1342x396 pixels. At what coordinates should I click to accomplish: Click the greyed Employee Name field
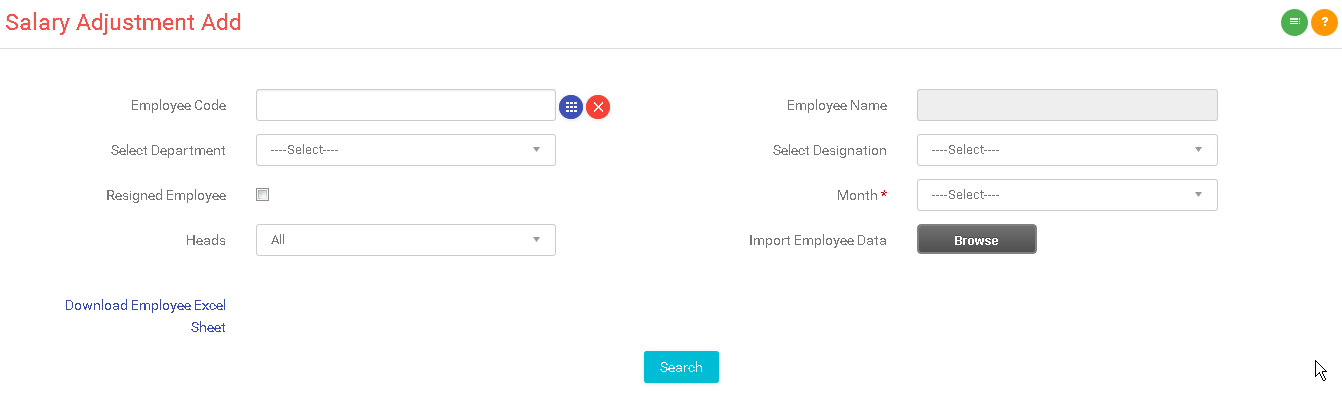1067,105
